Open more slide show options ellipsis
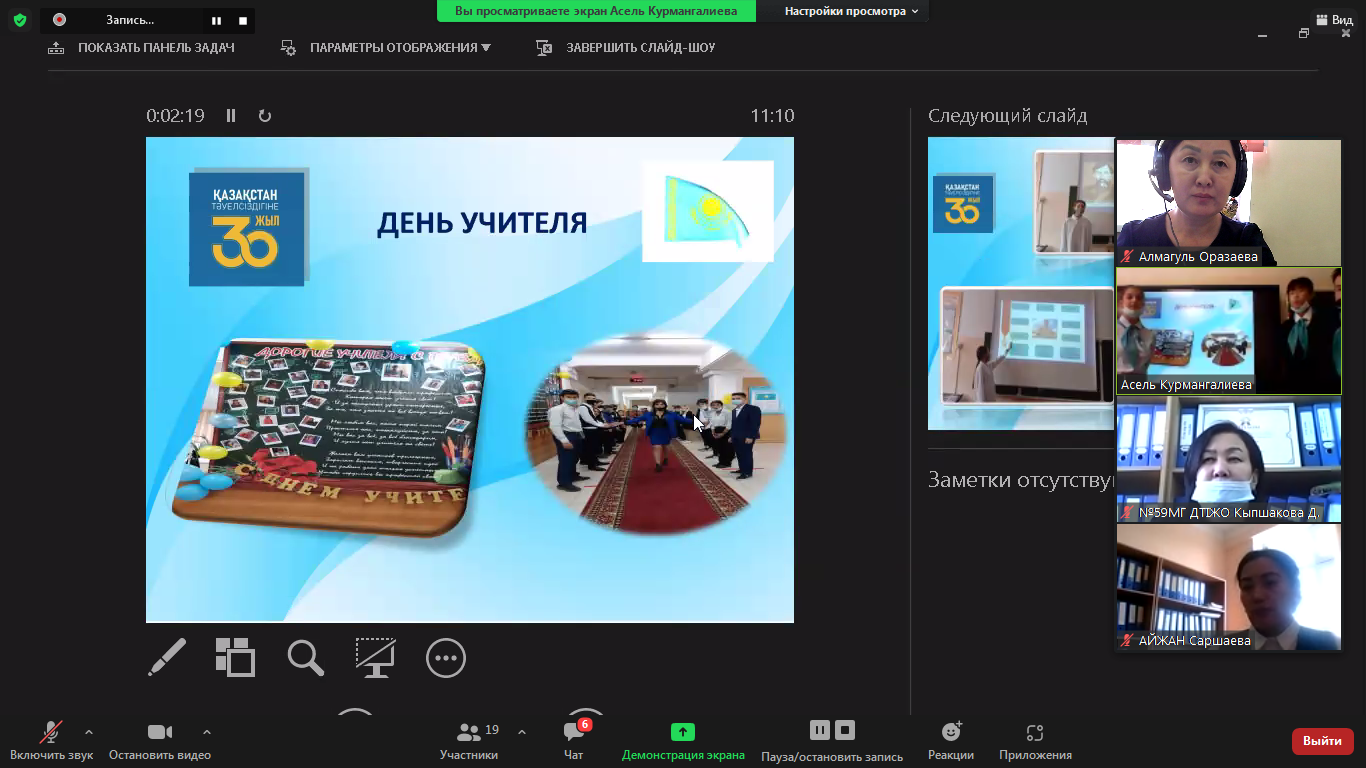 pos(446,658)
